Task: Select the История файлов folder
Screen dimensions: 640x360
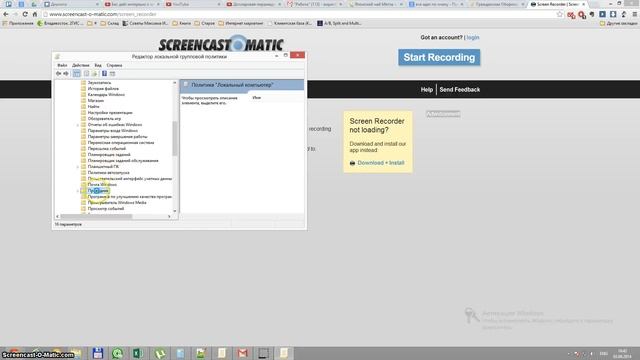Action: (x=103, y=89)
